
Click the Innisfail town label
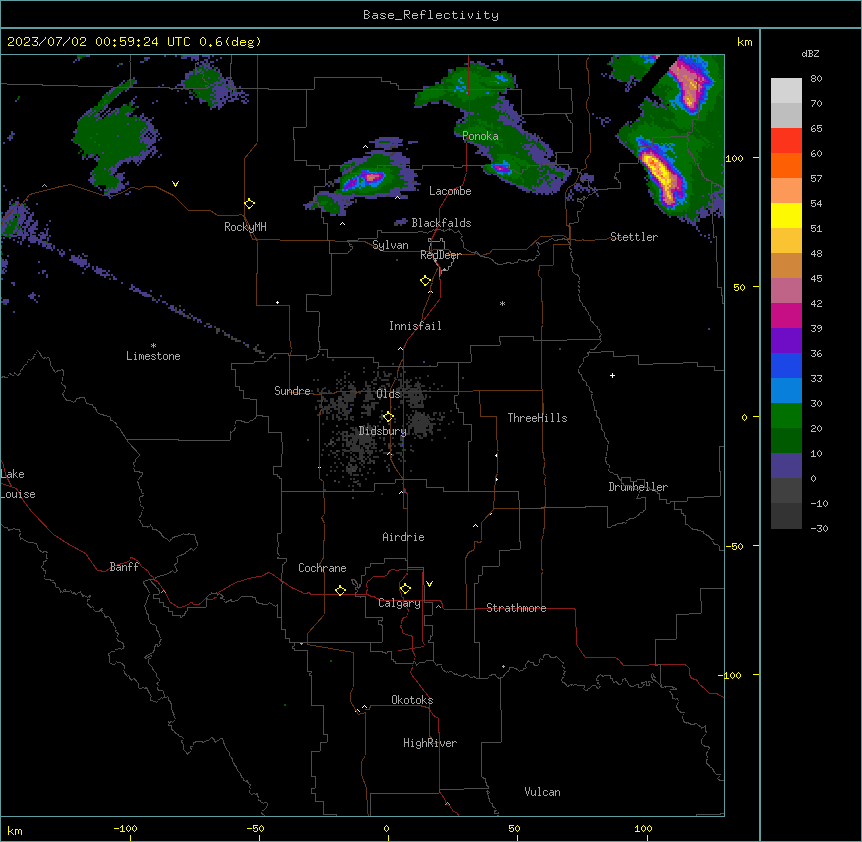(x=415, y=326)
